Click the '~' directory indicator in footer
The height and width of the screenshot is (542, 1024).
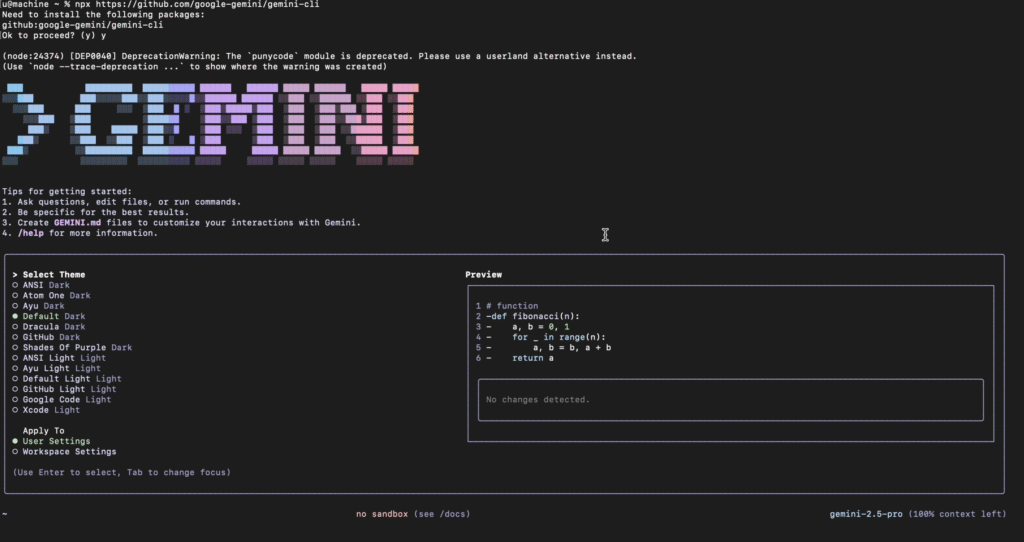point(5,515)
